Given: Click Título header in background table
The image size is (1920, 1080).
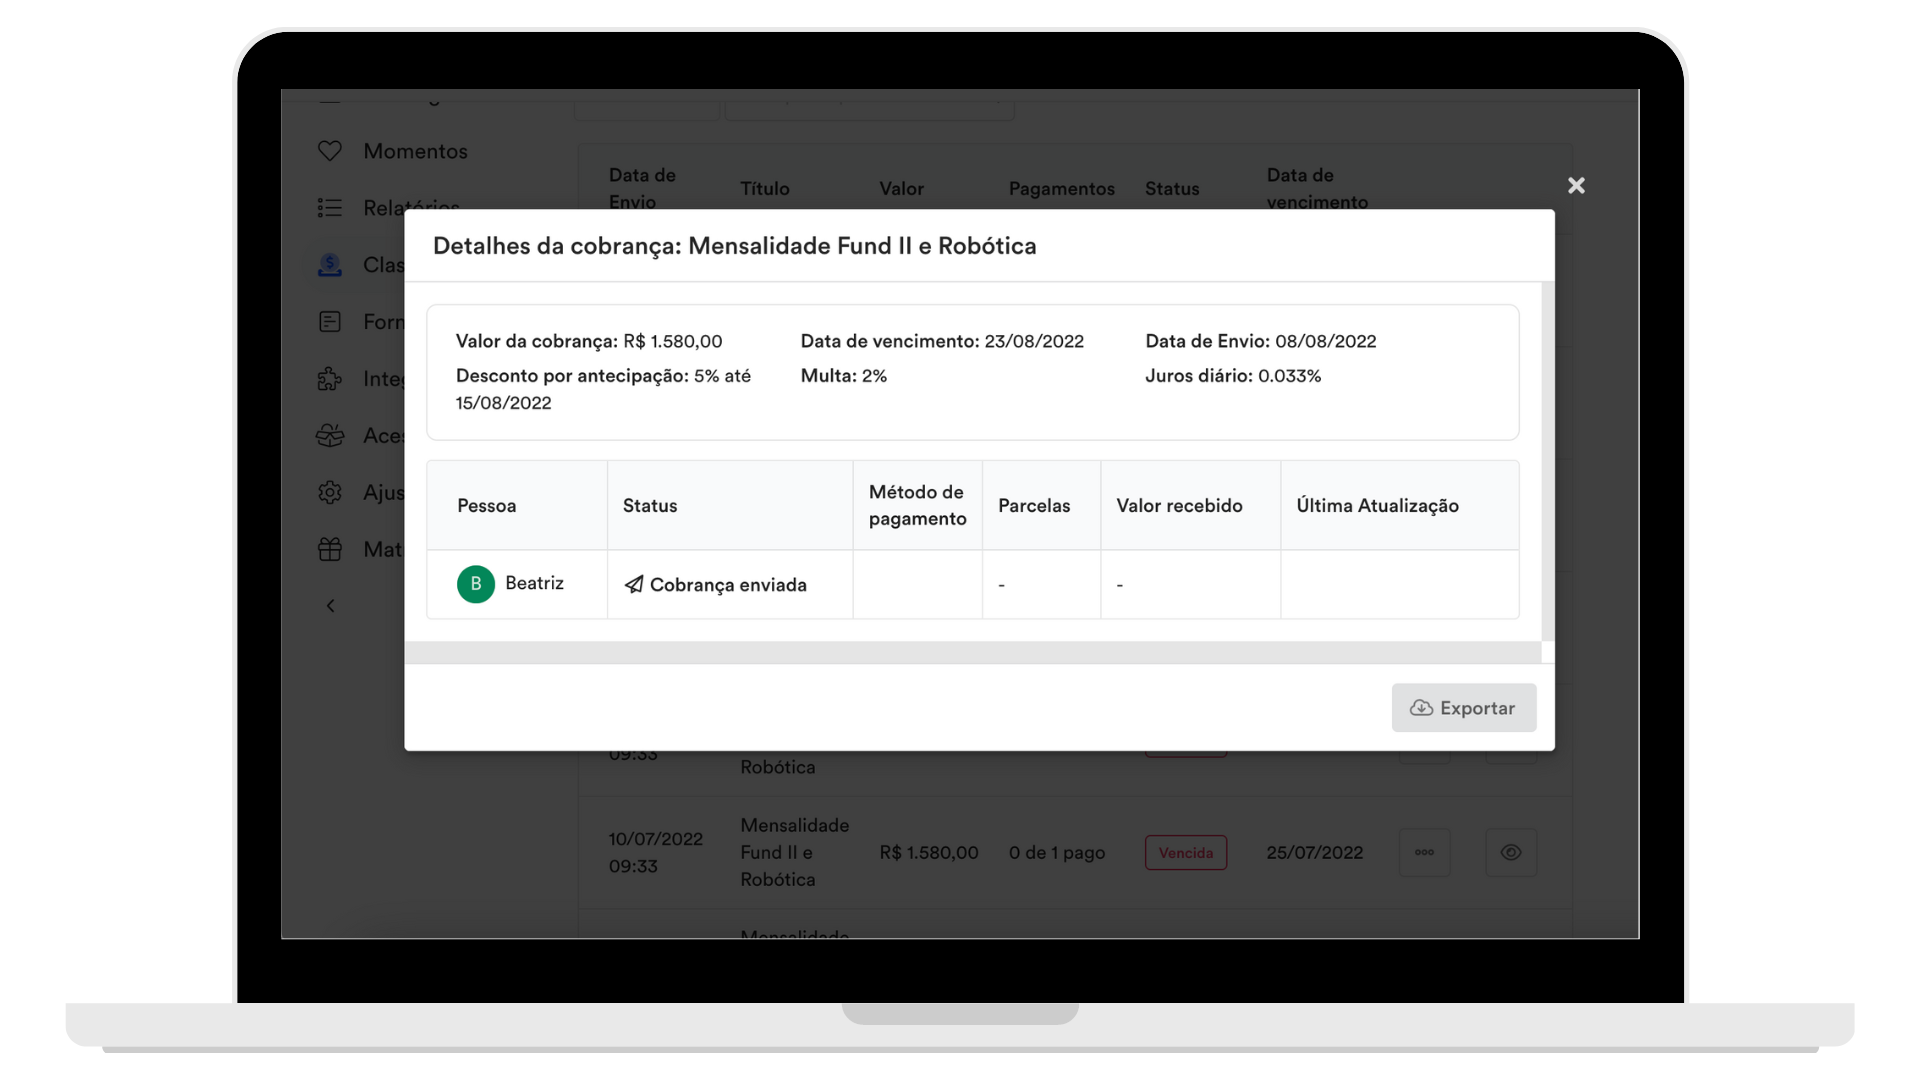Looking at the screenshot, I should (x=765, y=189).
